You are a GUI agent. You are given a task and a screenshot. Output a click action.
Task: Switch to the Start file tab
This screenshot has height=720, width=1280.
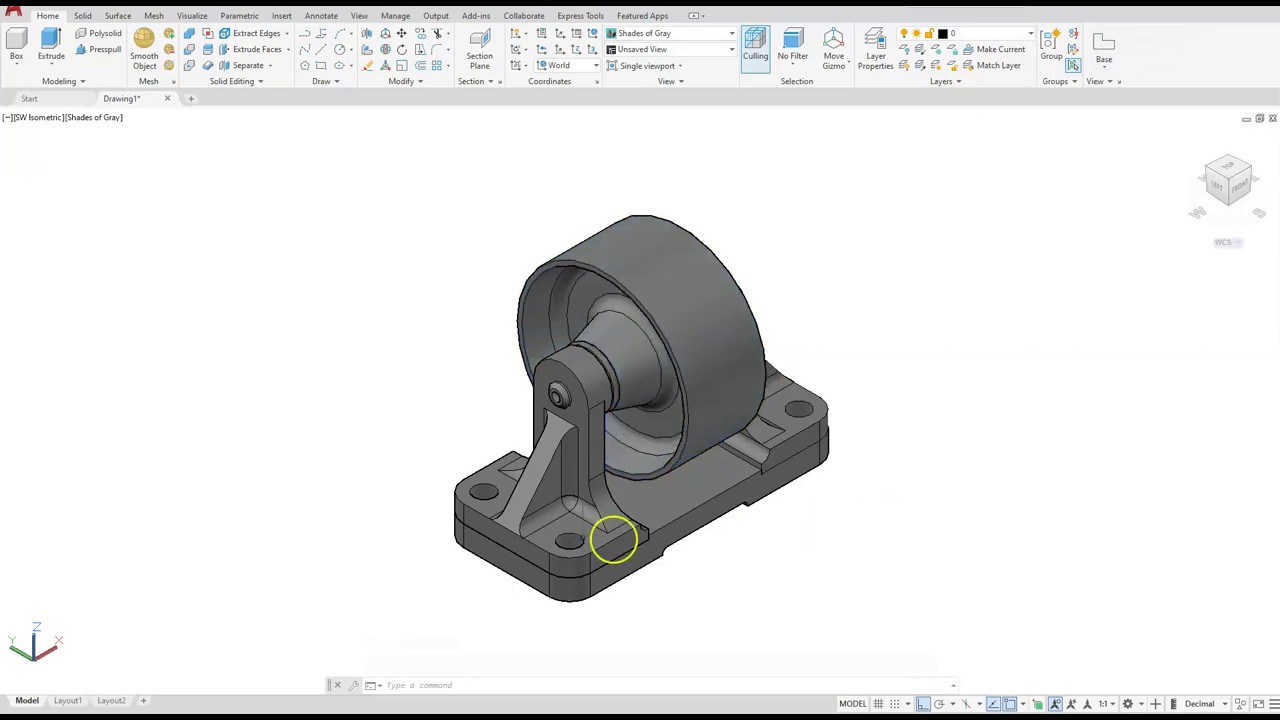point(29,99)
